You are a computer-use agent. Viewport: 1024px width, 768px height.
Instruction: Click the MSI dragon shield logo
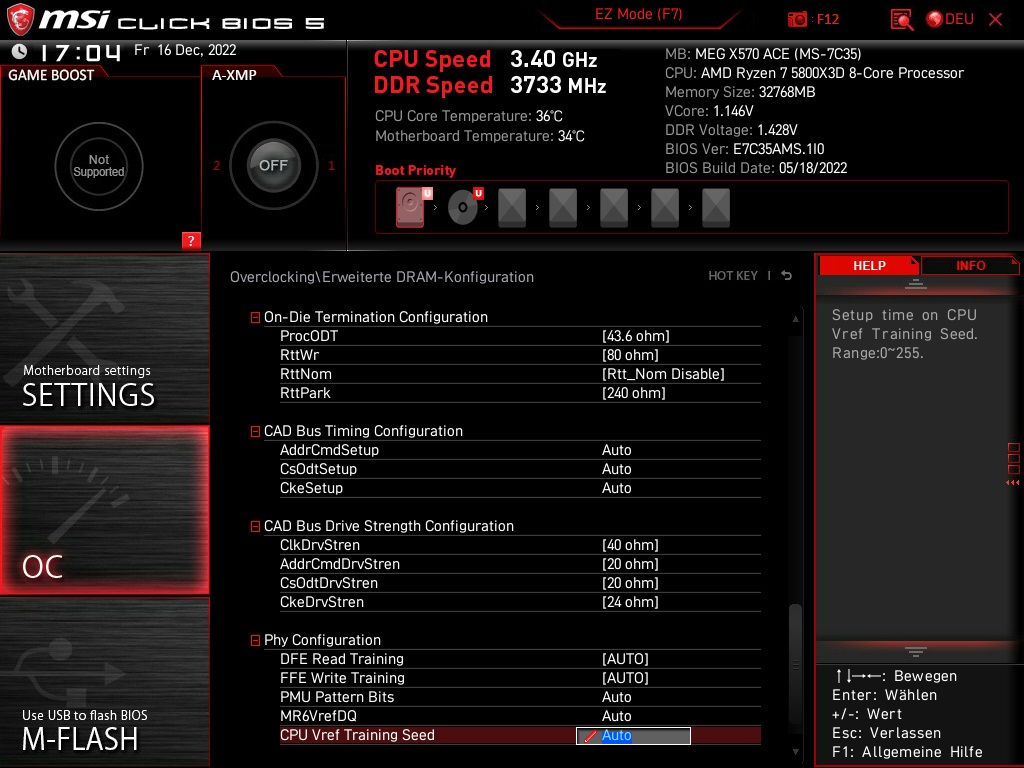coord(20,20)
